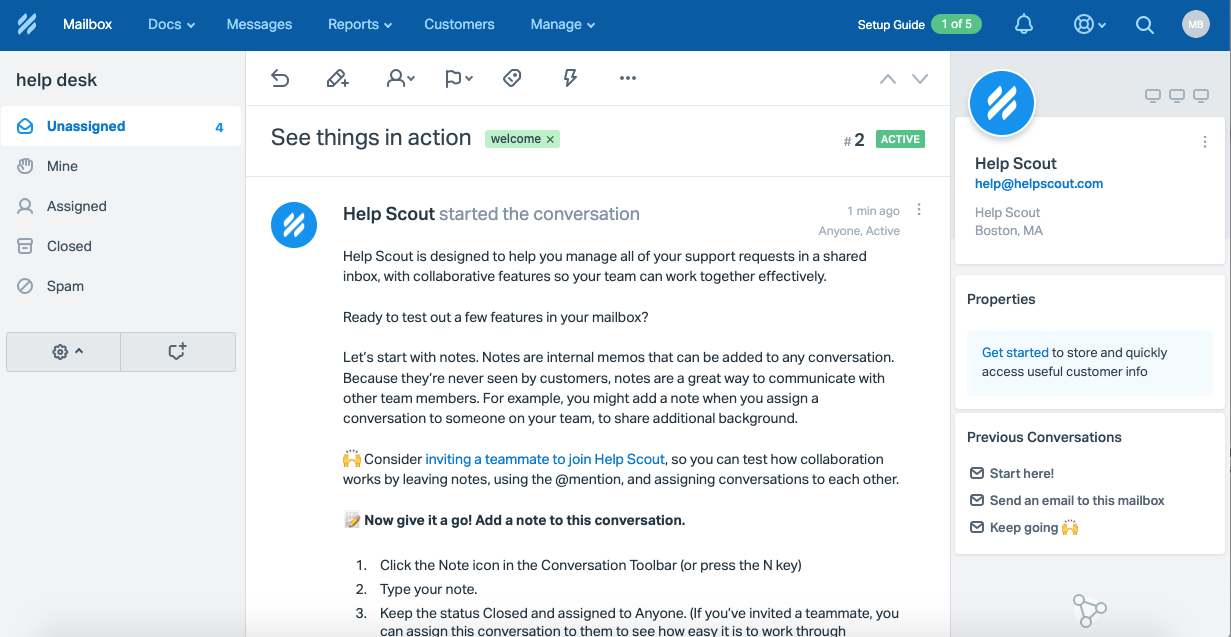Expand the Reports menu
Image resolution: width=1231 pixels, height=637 pixels.
pyautogui.click(x=360, y=24)
